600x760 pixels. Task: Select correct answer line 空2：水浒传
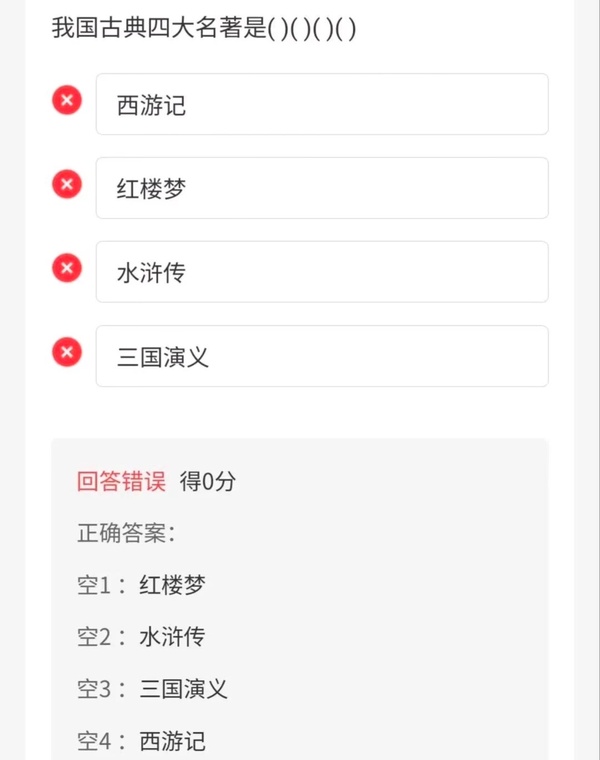(142, 637)
